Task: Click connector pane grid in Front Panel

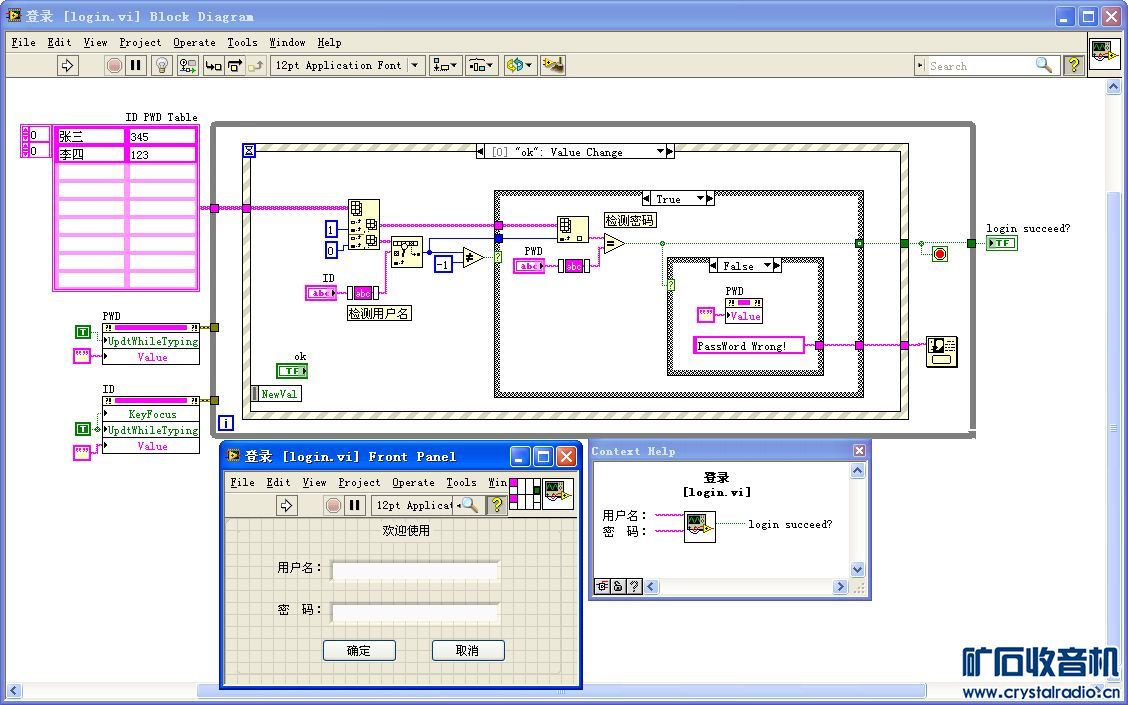Action: [524, 494]
